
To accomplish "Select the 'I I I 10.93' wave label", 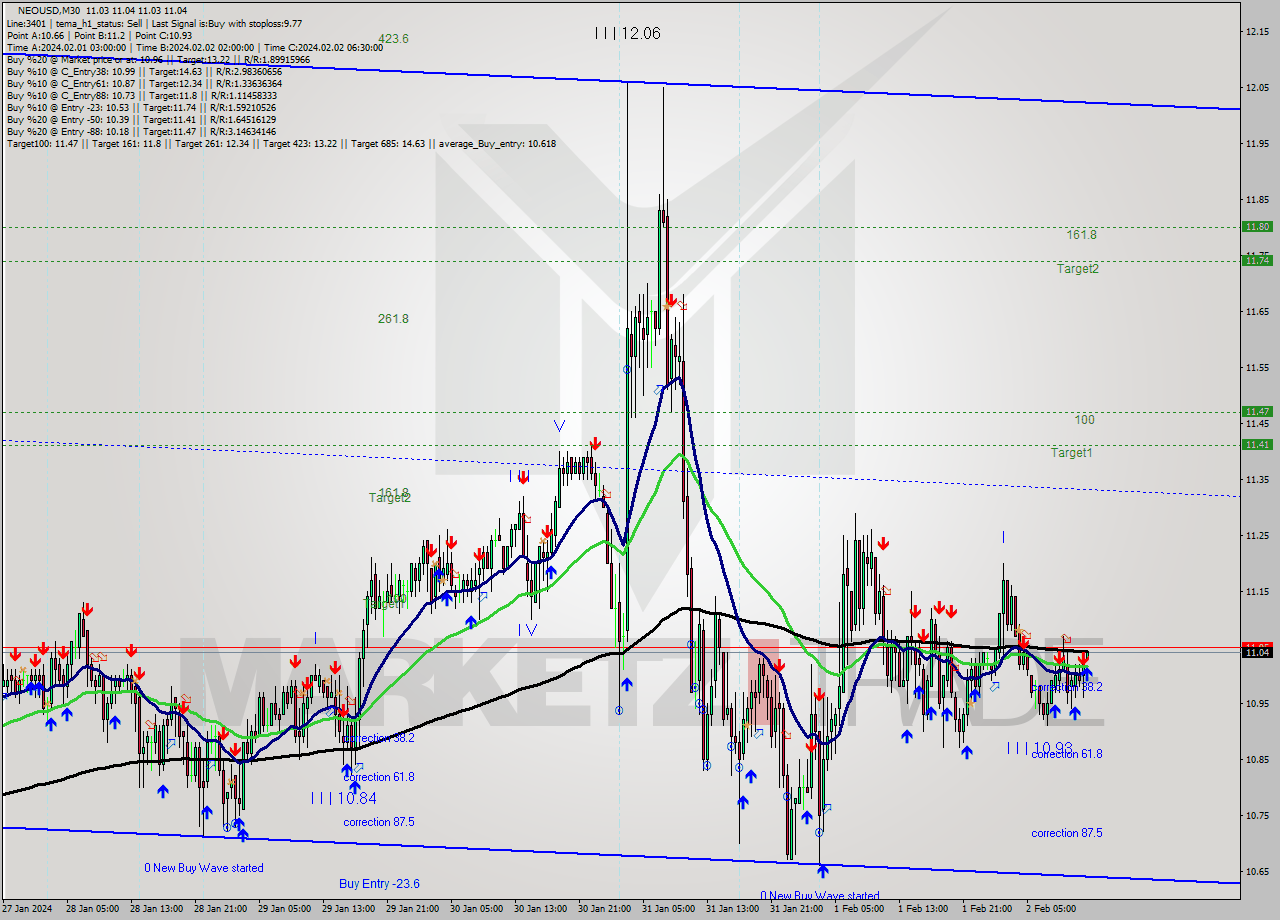I will click(x=1040, y=748).
